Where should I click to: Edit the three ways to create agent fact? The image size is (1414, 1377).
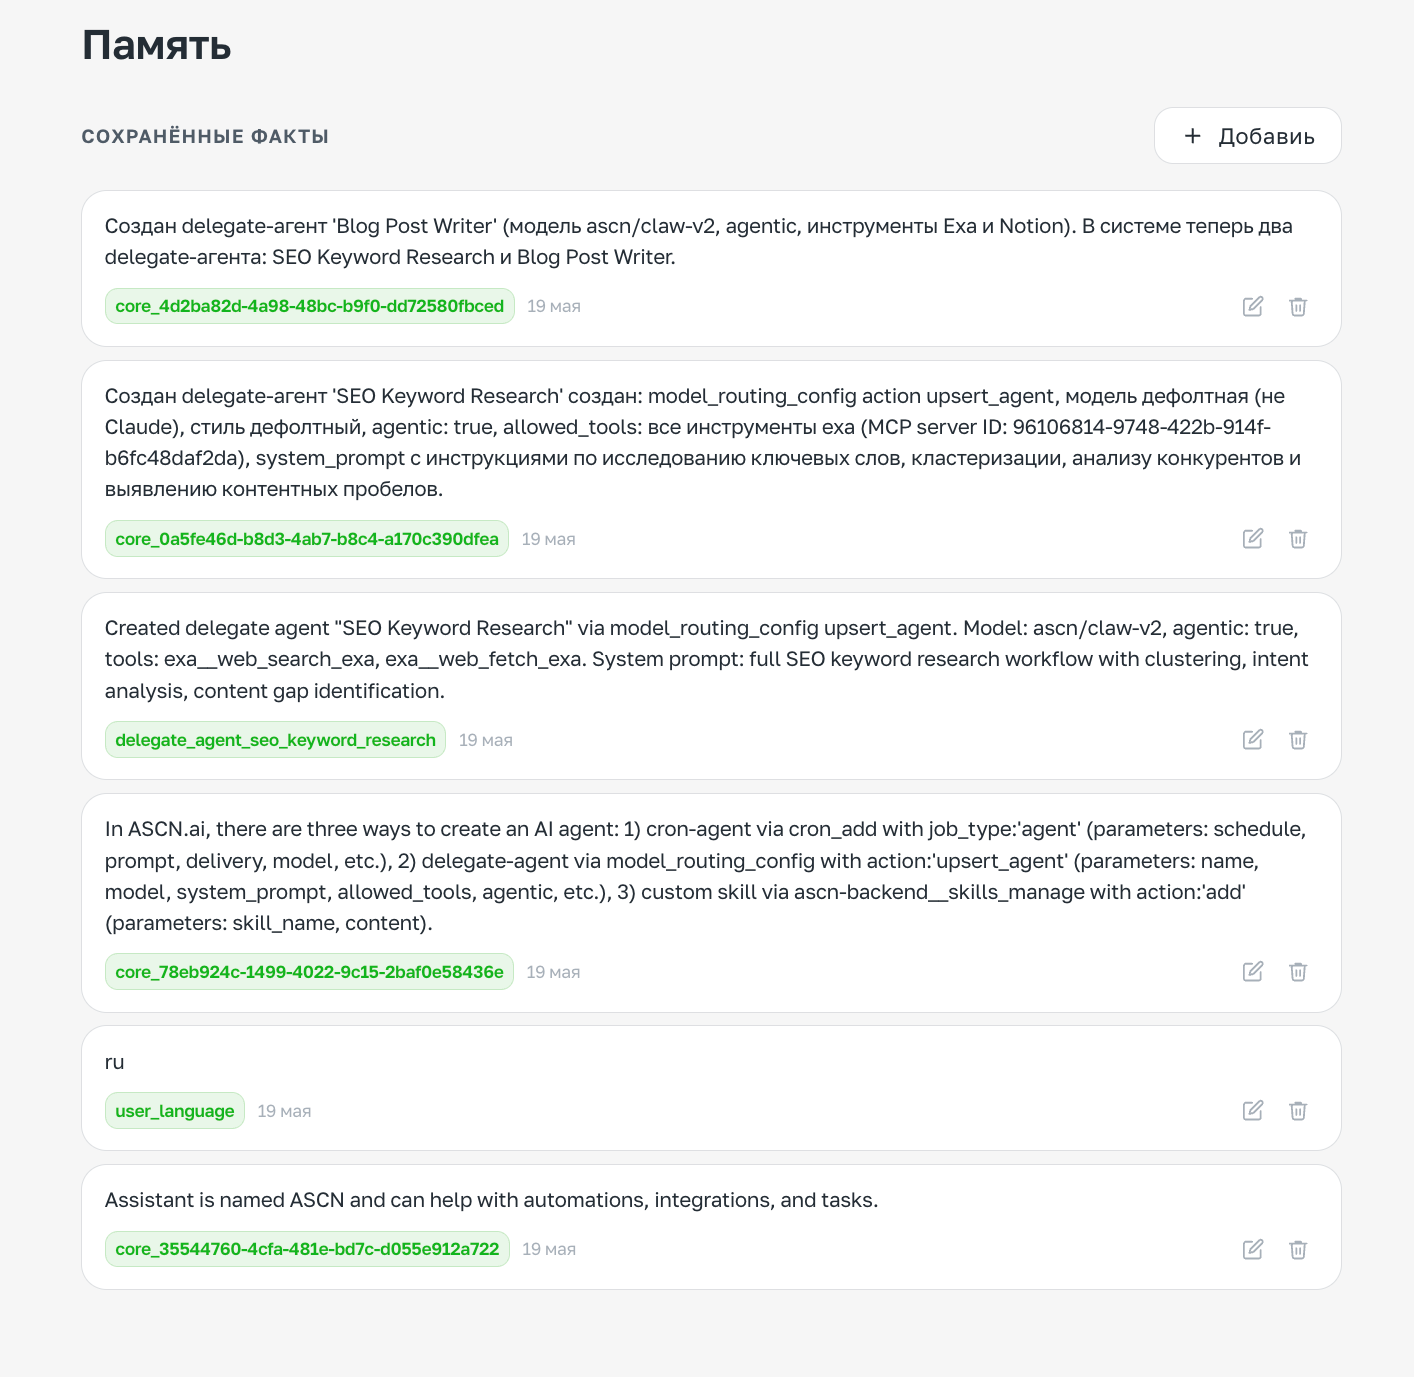point(1253,971)
